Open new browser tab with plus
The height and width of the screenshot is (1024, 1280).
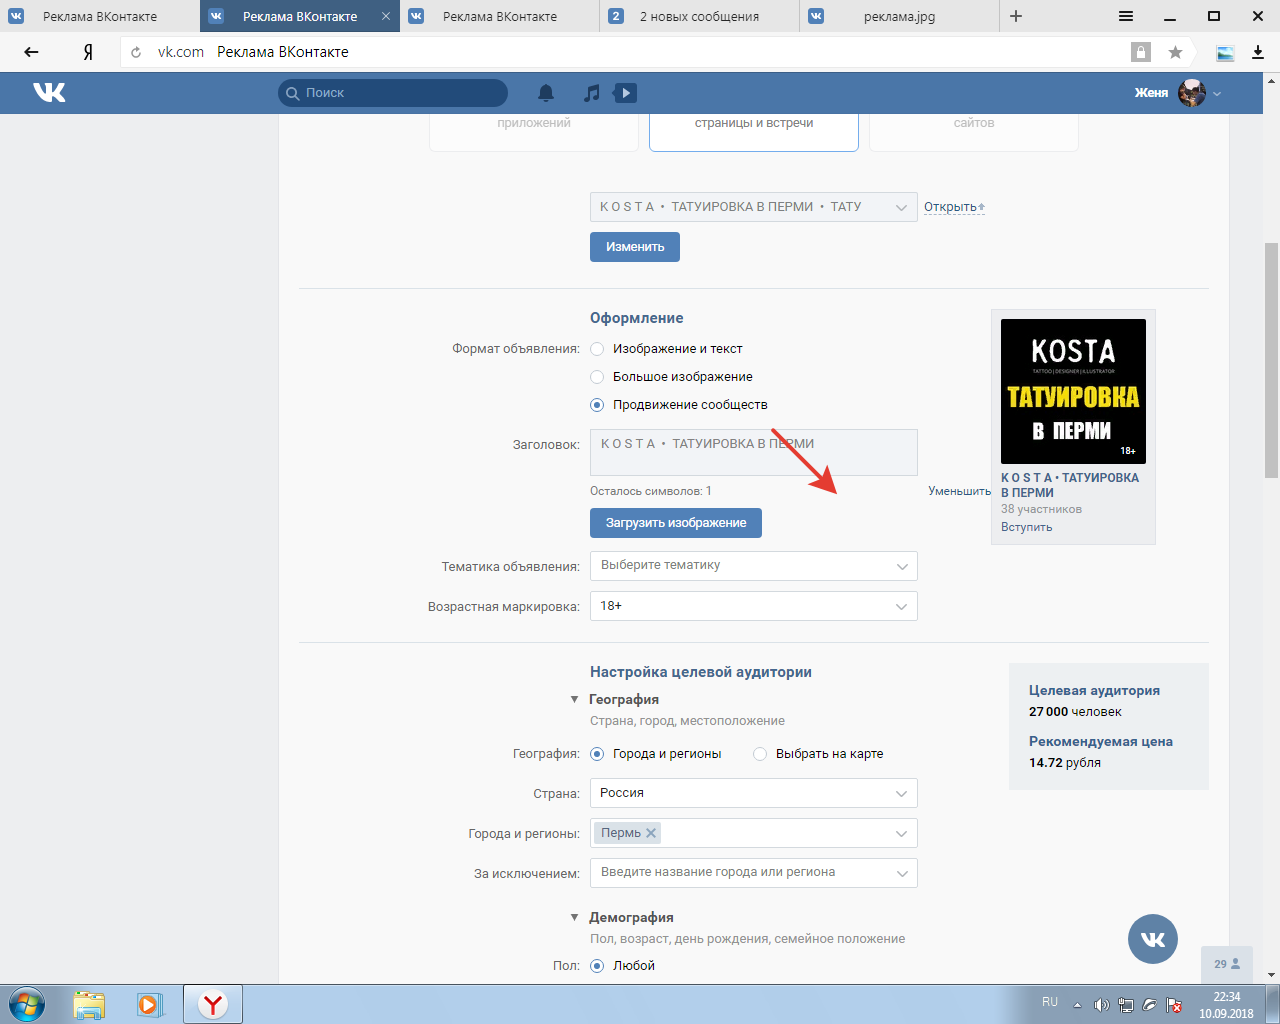tap(1016, 16)
